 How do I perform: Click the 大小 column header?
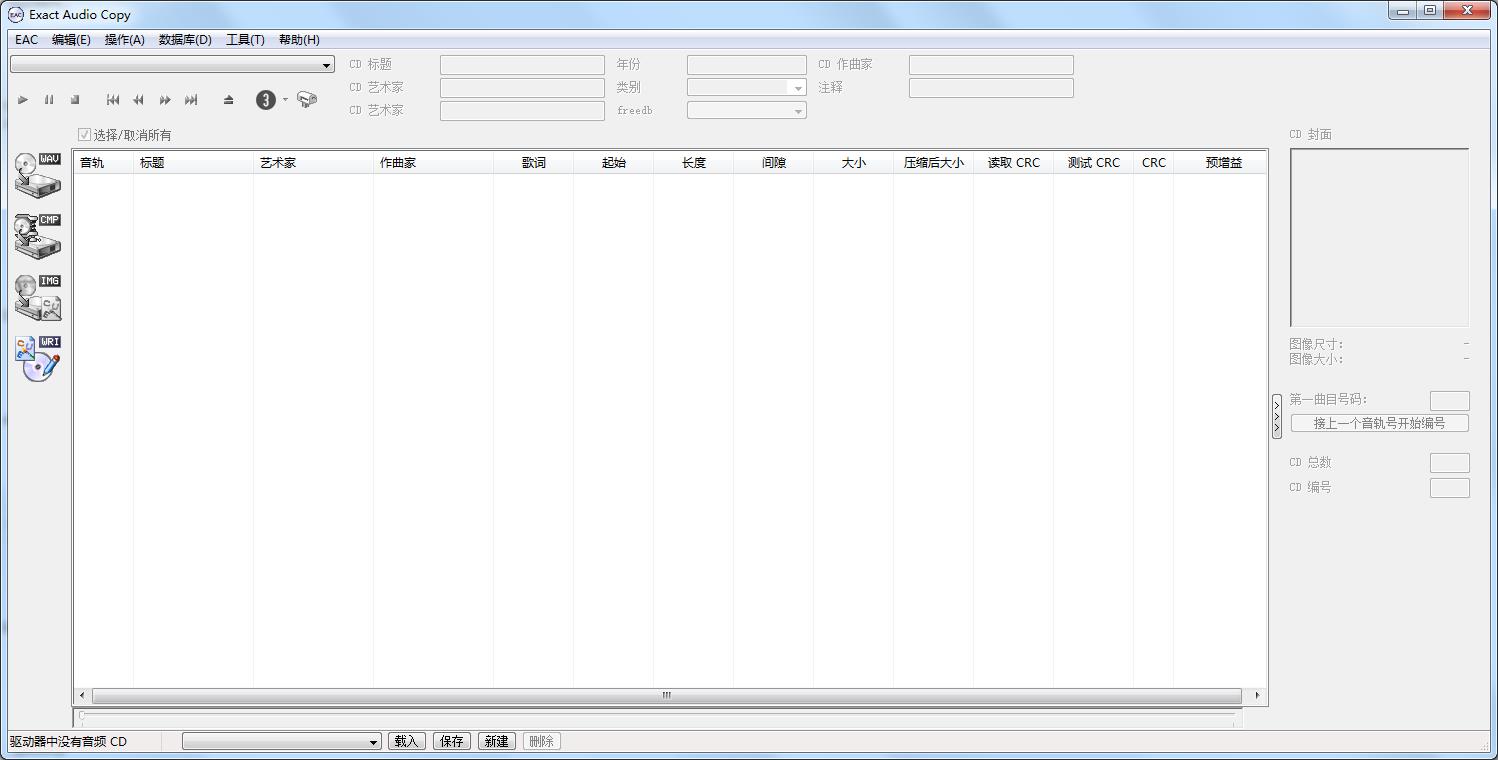[x=853, y=162]
